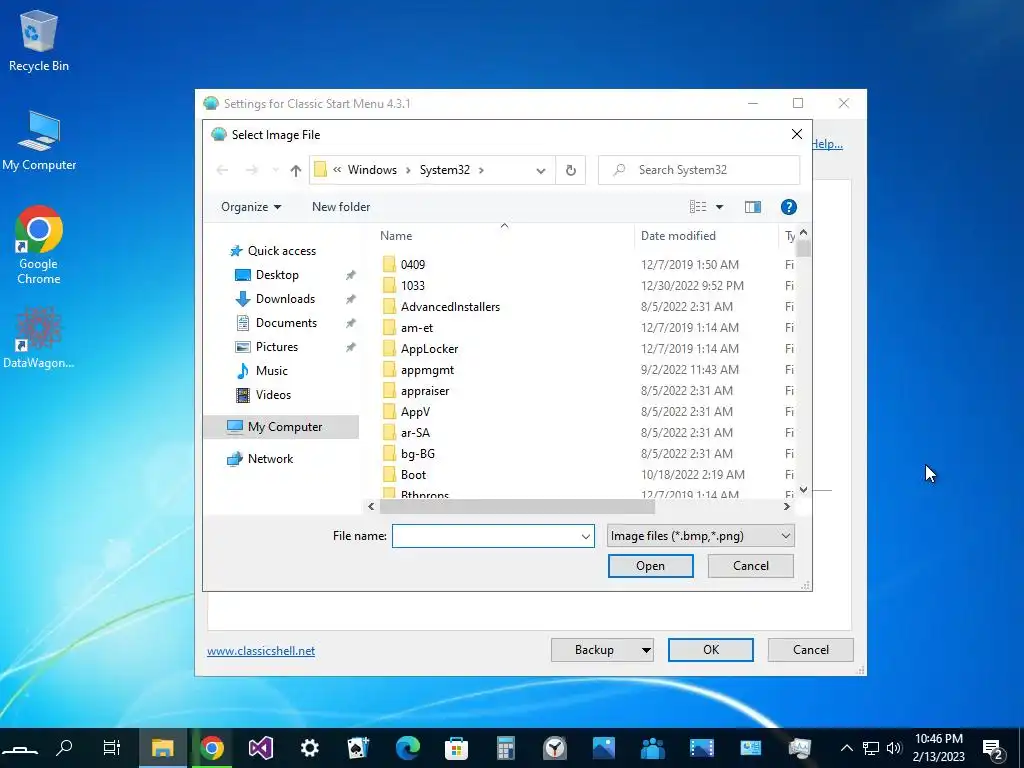Click the System32 segment in address bar
Image resolution: width=1024 pixels, height=768 pixels.
tap(445, 170)
